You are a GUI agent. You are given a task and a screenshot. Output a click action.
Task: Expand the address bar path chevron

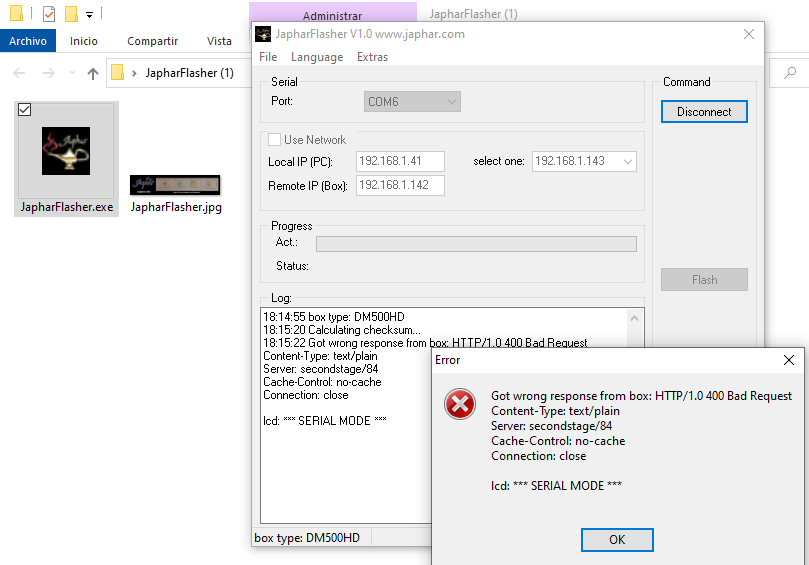pyautogui.click(x=134, y=73)
